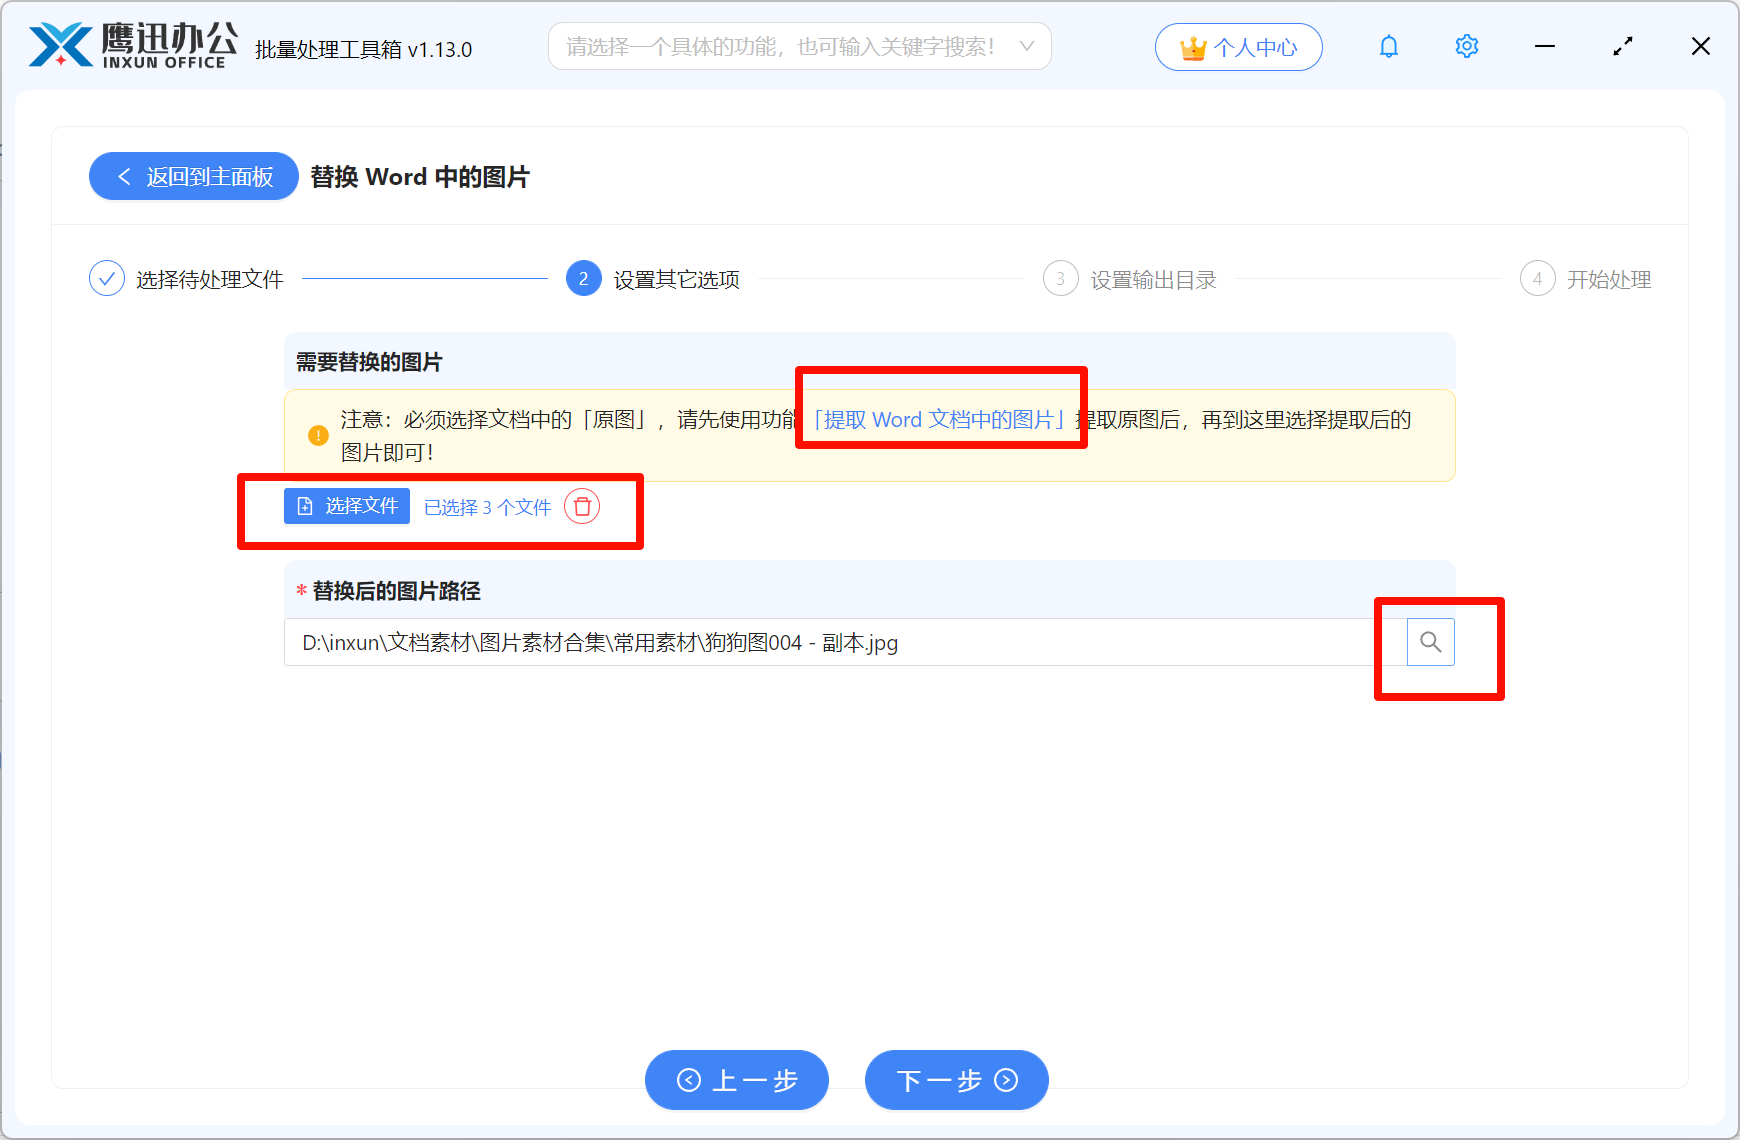
Task: Open file browser via magnifier icon
Action: [1430, 642]
